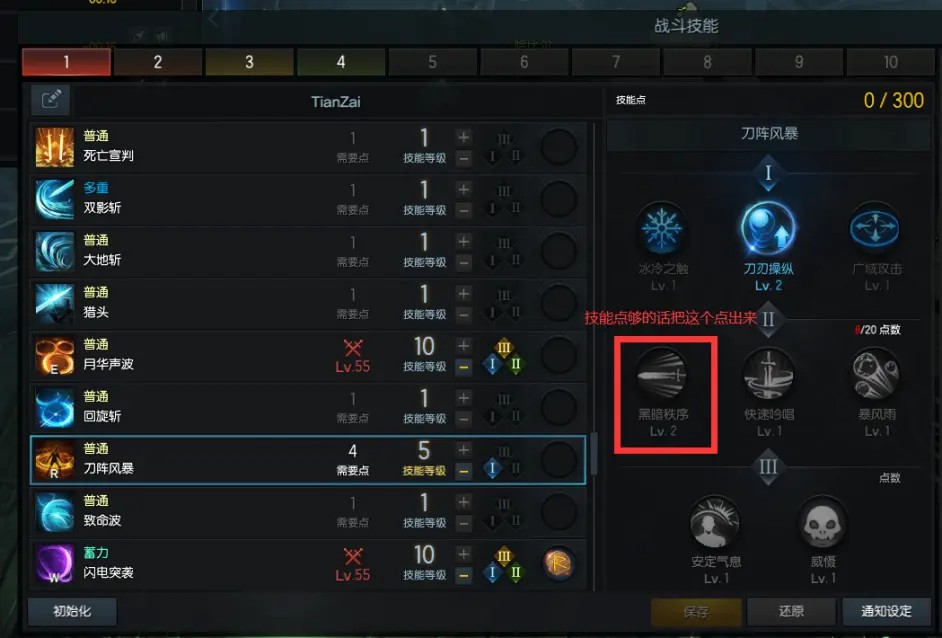Viewport: 942px width, 638px height.
Task: Click the 初始化 reset button
Action: tap(72, 612)
